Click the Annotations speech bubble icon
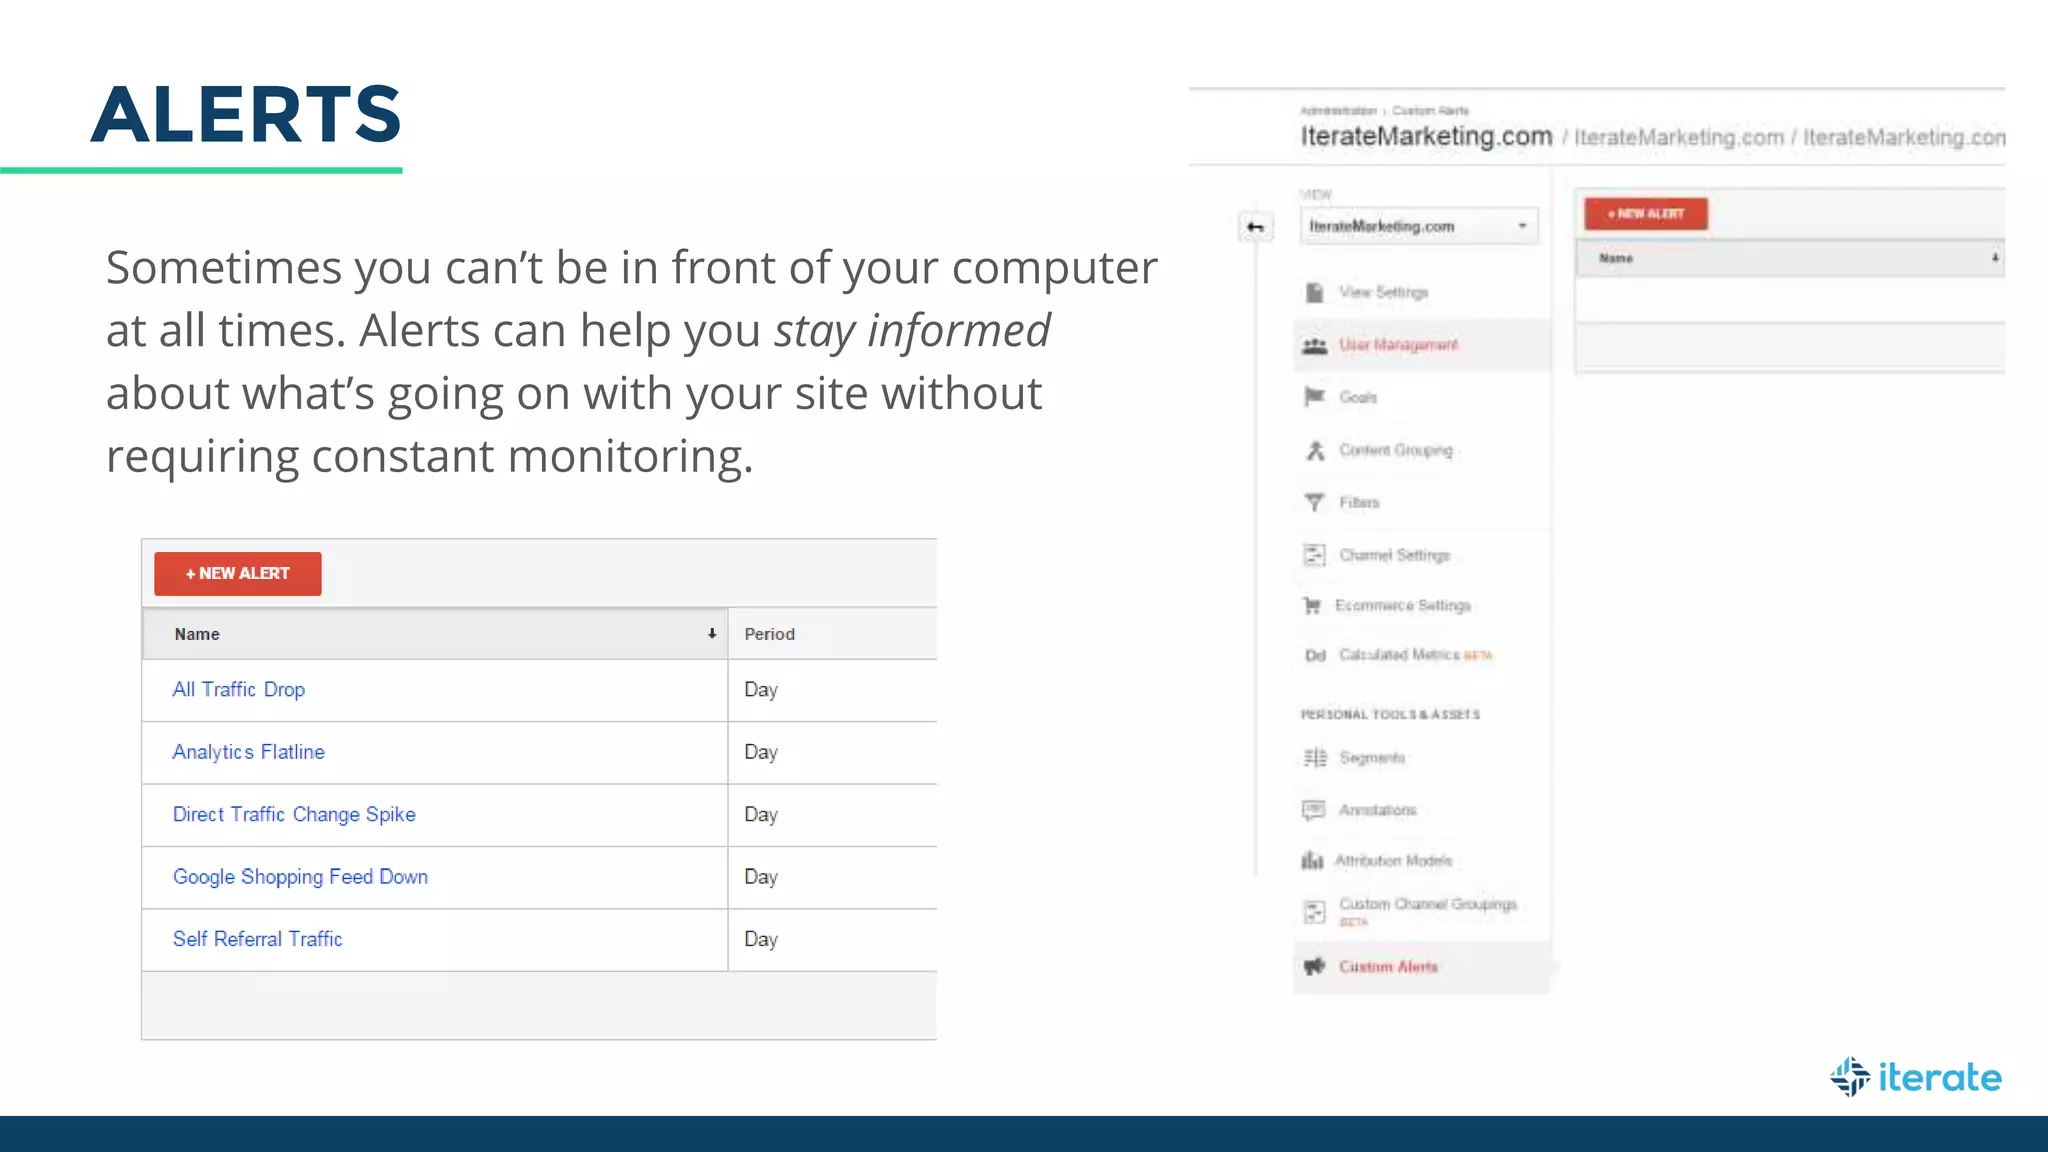The image size is (2048, 1152). [1314, 810]
